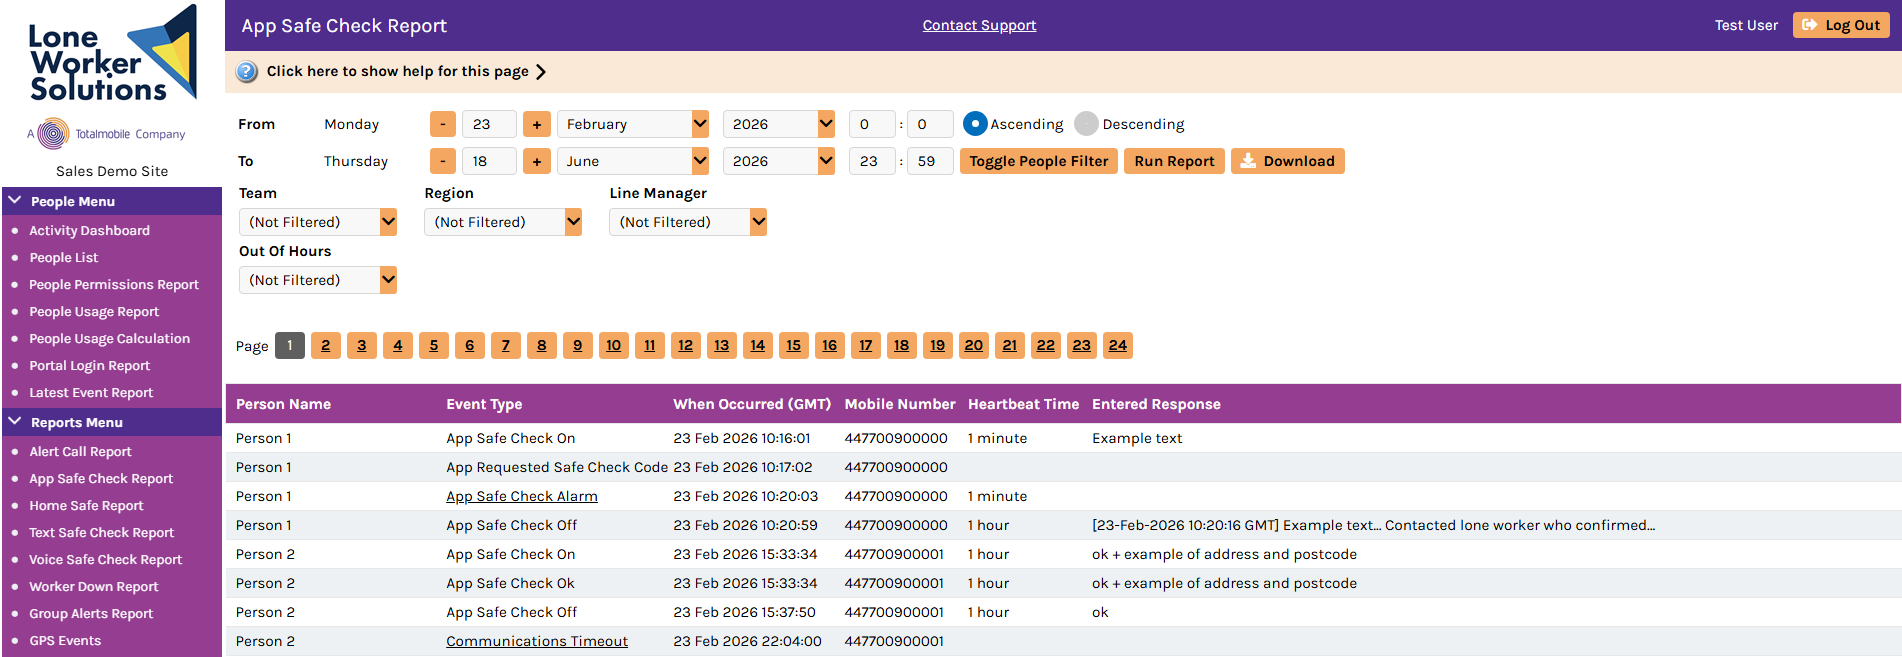
Task: Open People Usage Calculation
Action: click(109, 339)
